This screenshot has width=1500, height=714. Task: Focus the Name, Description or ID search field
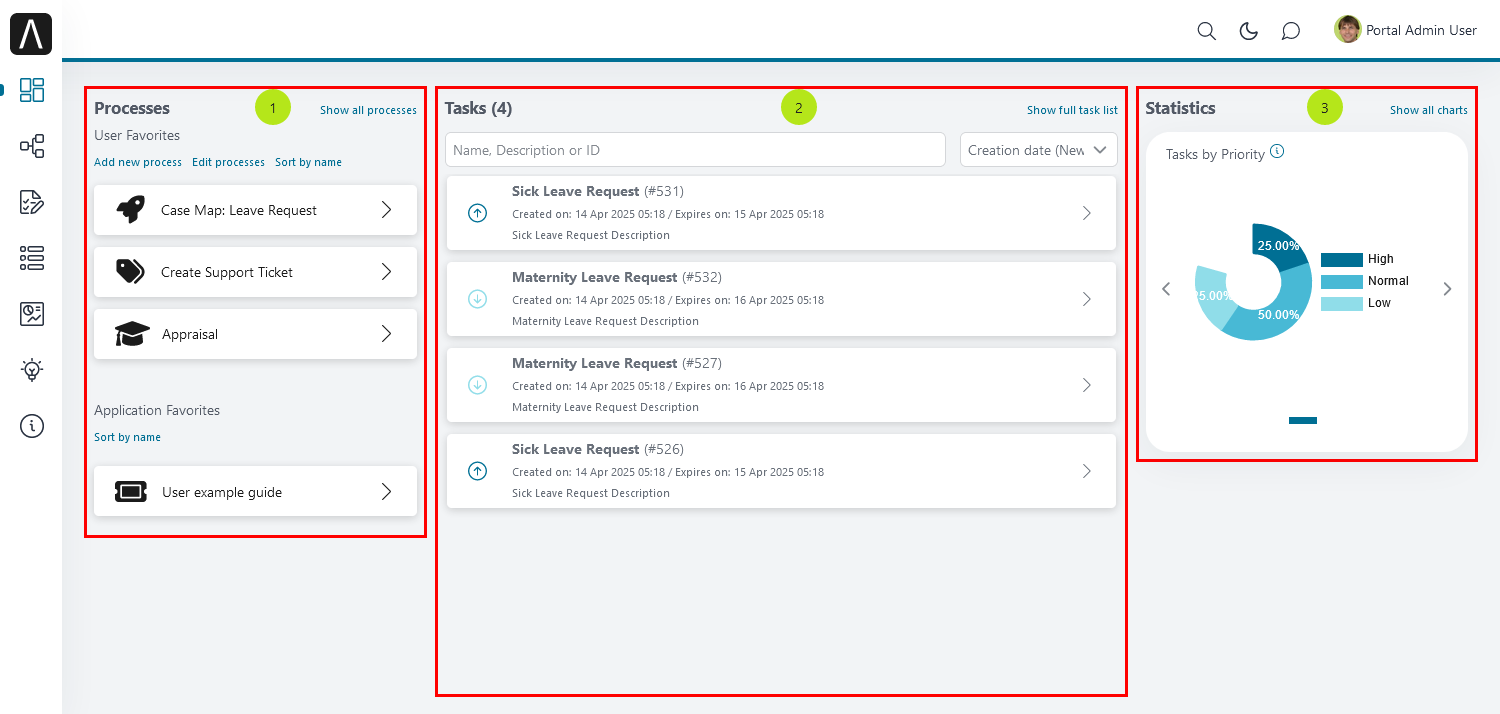(x=695, y=150)
